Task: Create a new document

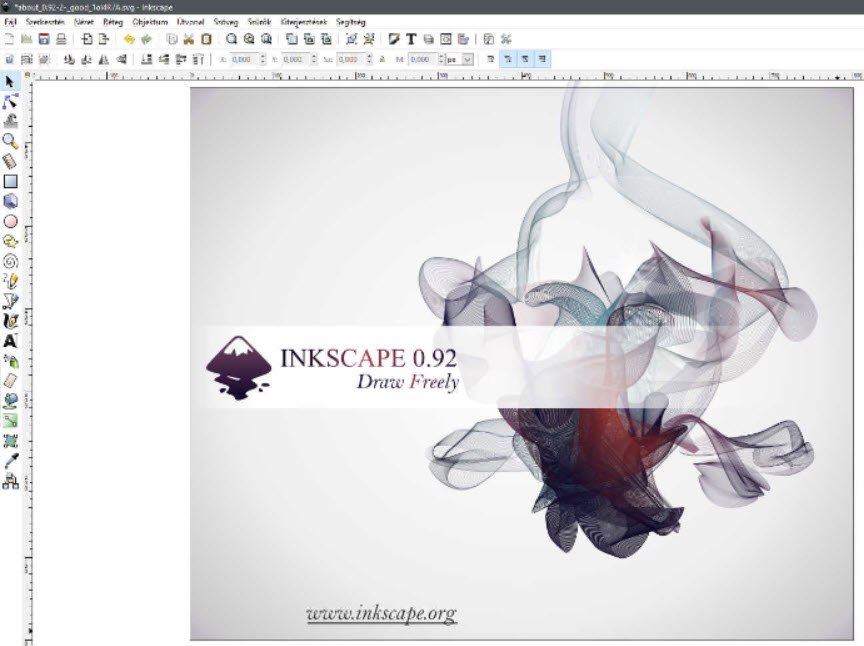Action: pos(9,39)
